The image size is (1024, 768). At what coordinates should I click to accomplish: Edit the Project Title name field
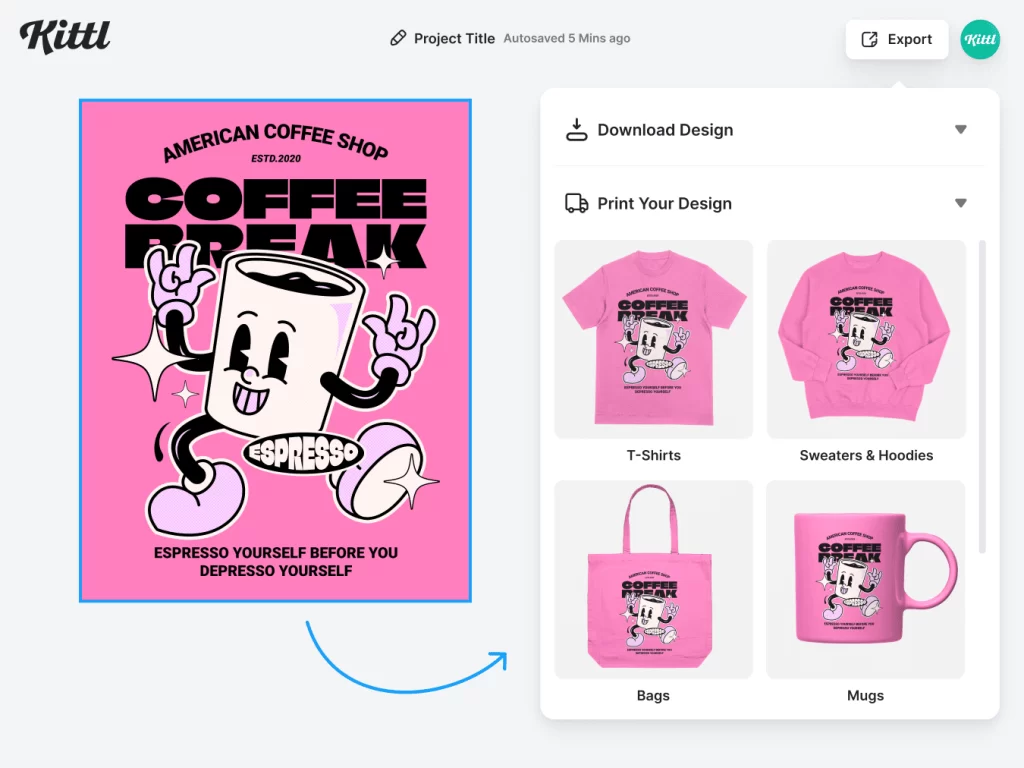(454, 39)
